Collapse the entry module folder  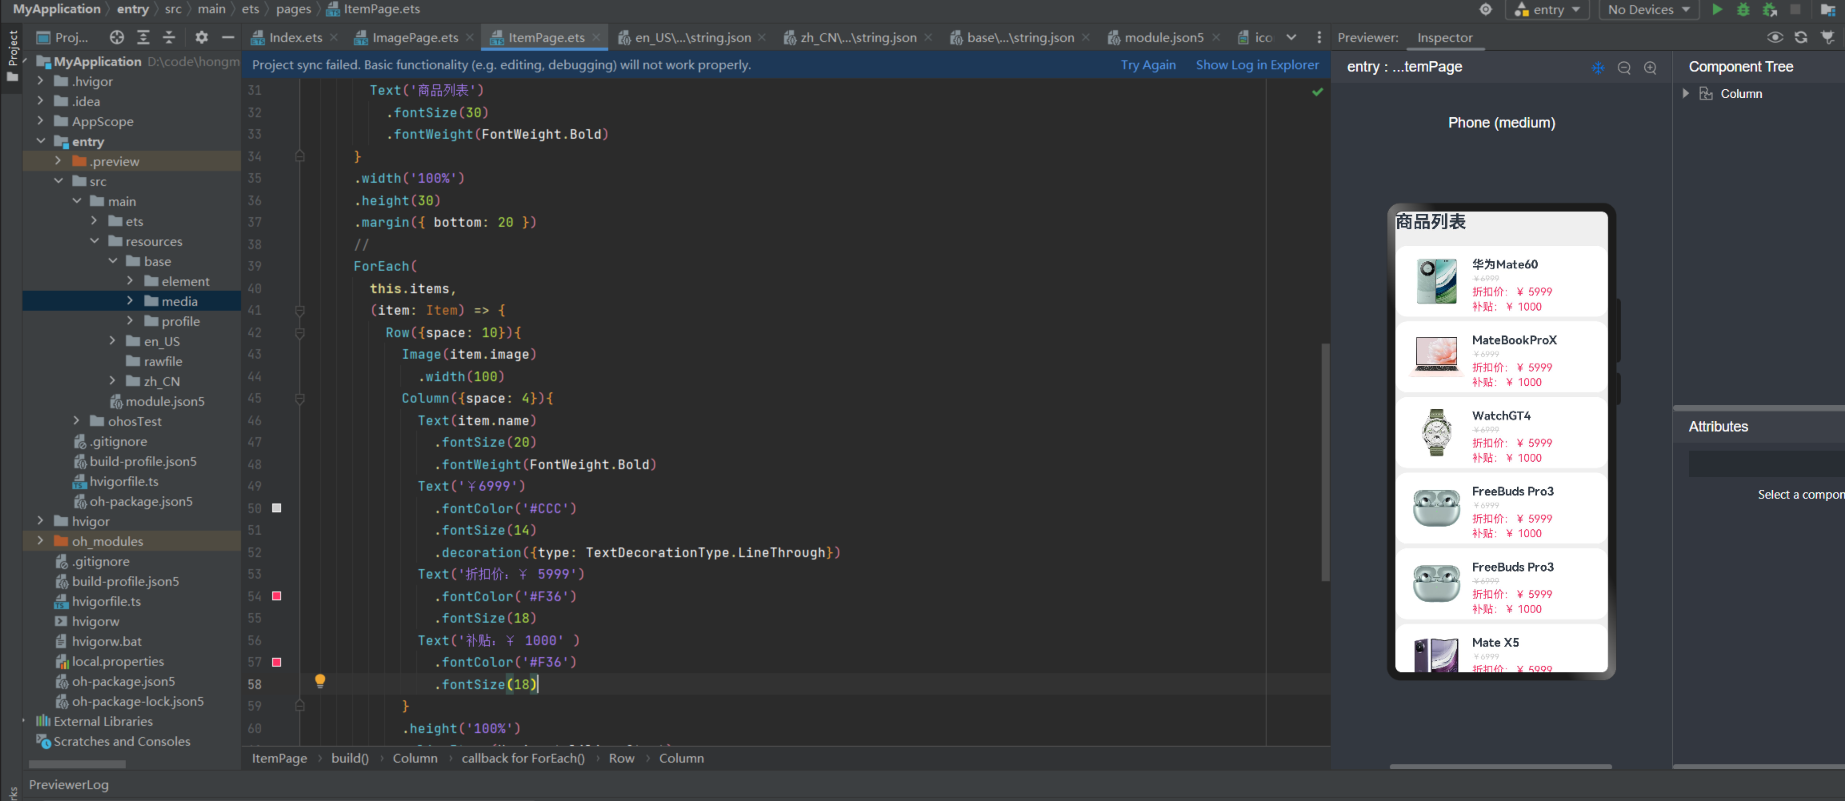(x=40, y=141)
